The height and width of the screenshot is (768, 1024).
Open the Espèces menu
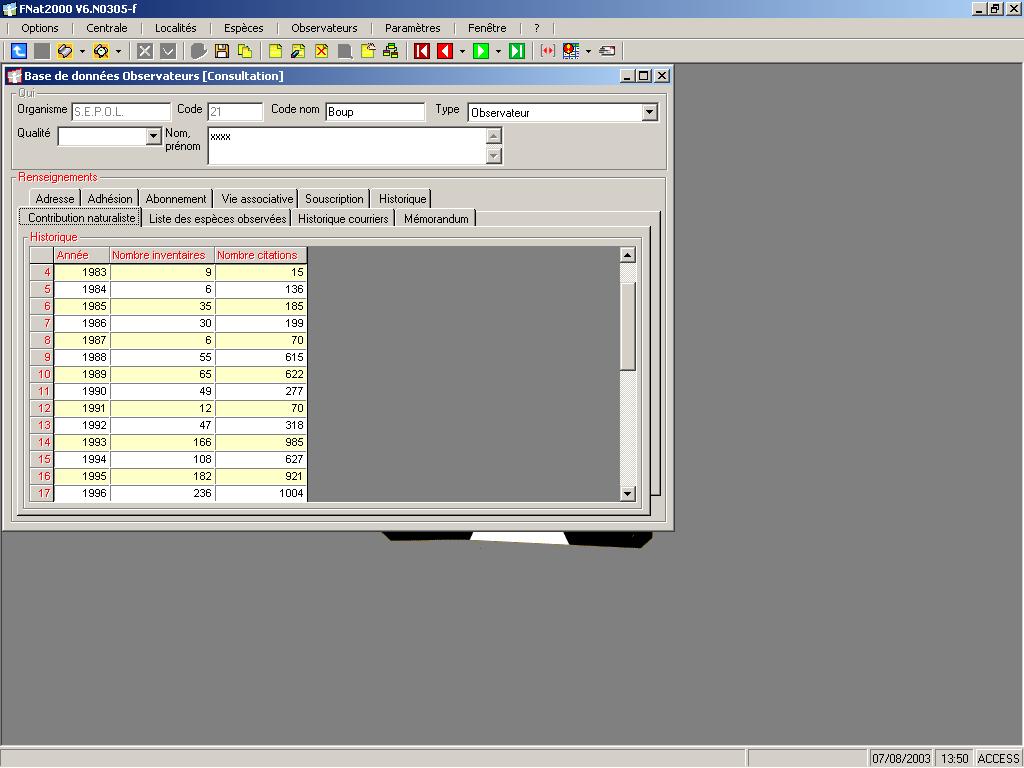[x=244, y=28]
